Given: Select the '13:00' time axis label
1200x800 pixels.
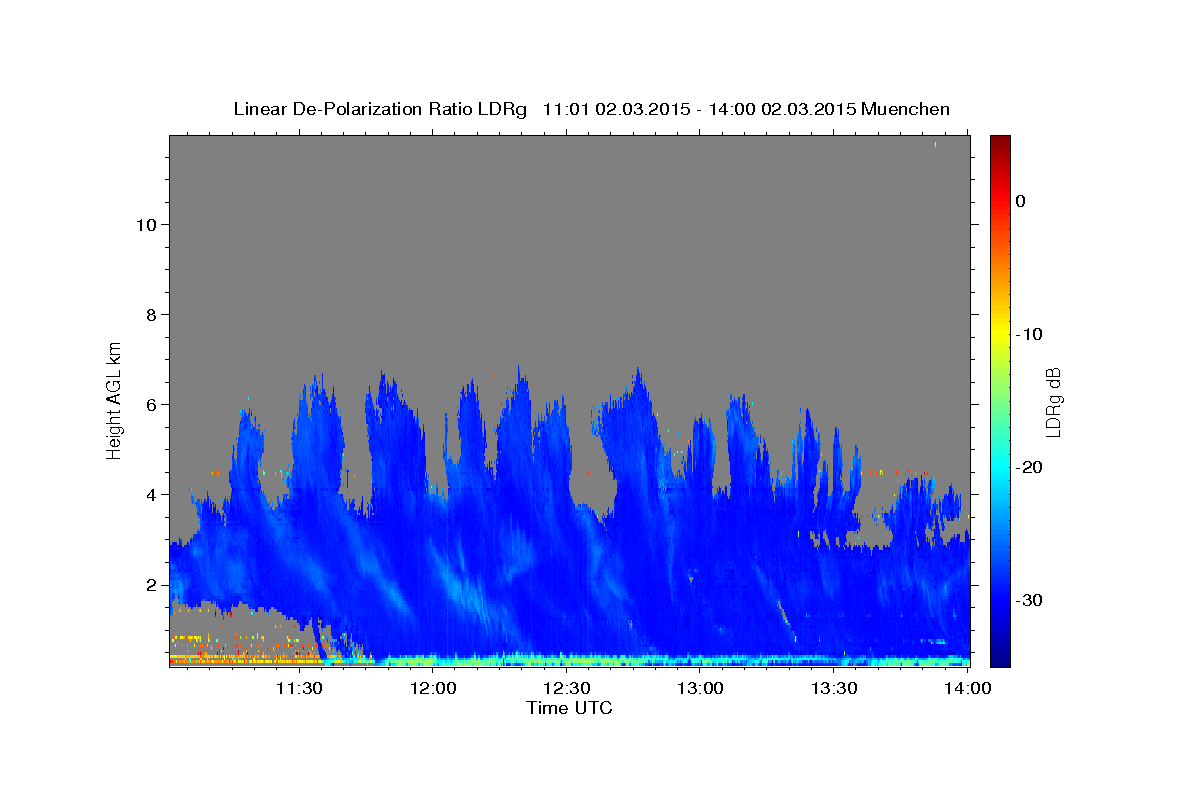Looking at the screenshot, I should tap(701, 688).
